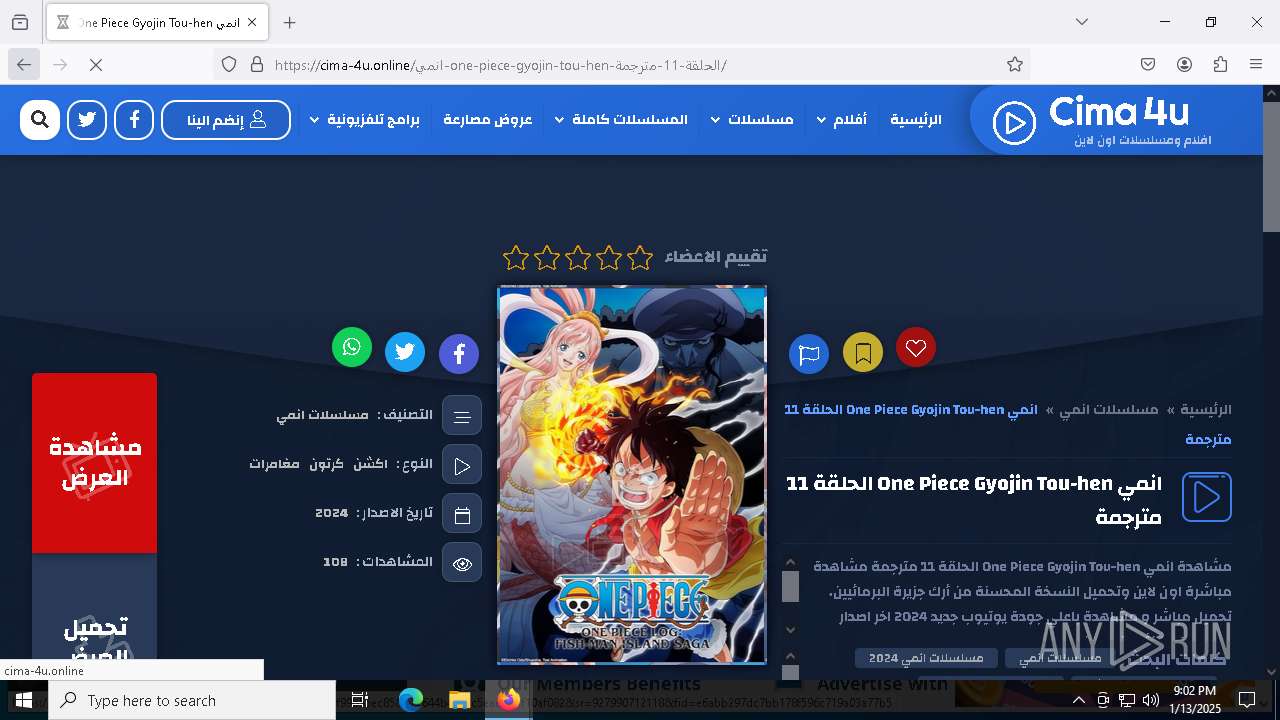Click the One Piece poster thumbnail
1280x720 pixels.
632,475
